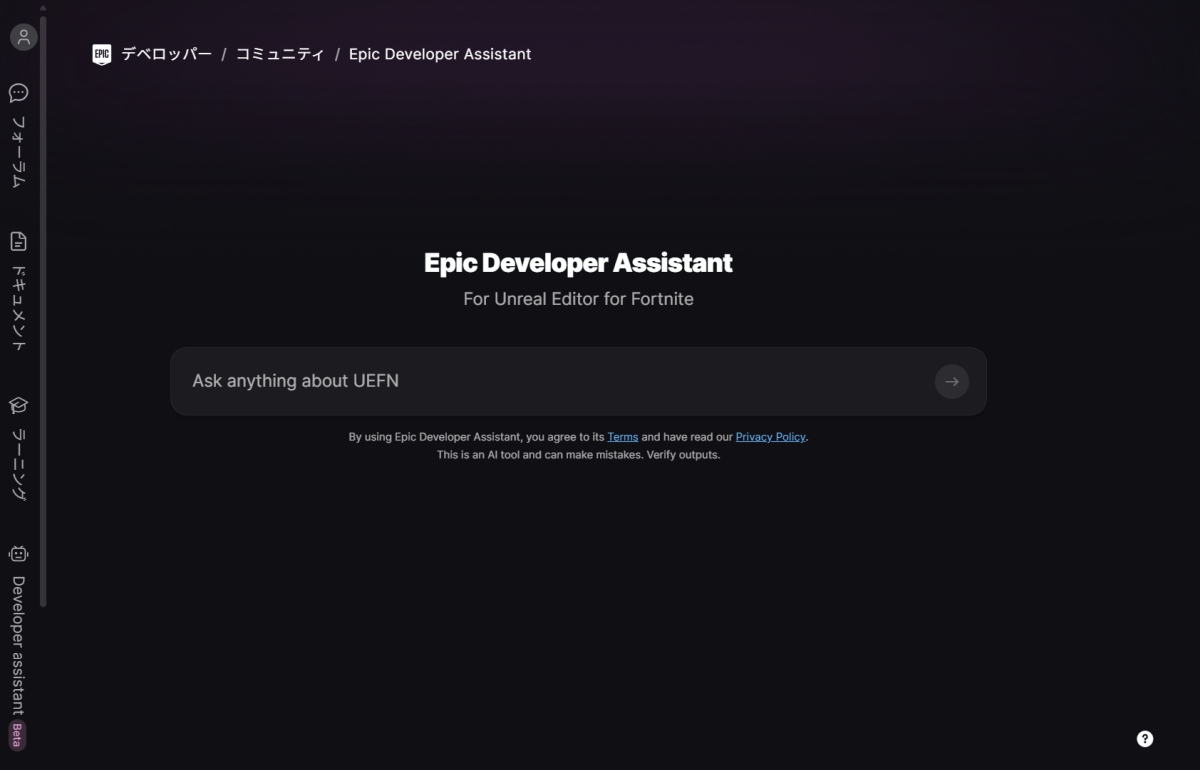Viewport: 1200px width, 770px height.
Task: Select Developer assistant sidebar label
Action: [x=18, y=645]
